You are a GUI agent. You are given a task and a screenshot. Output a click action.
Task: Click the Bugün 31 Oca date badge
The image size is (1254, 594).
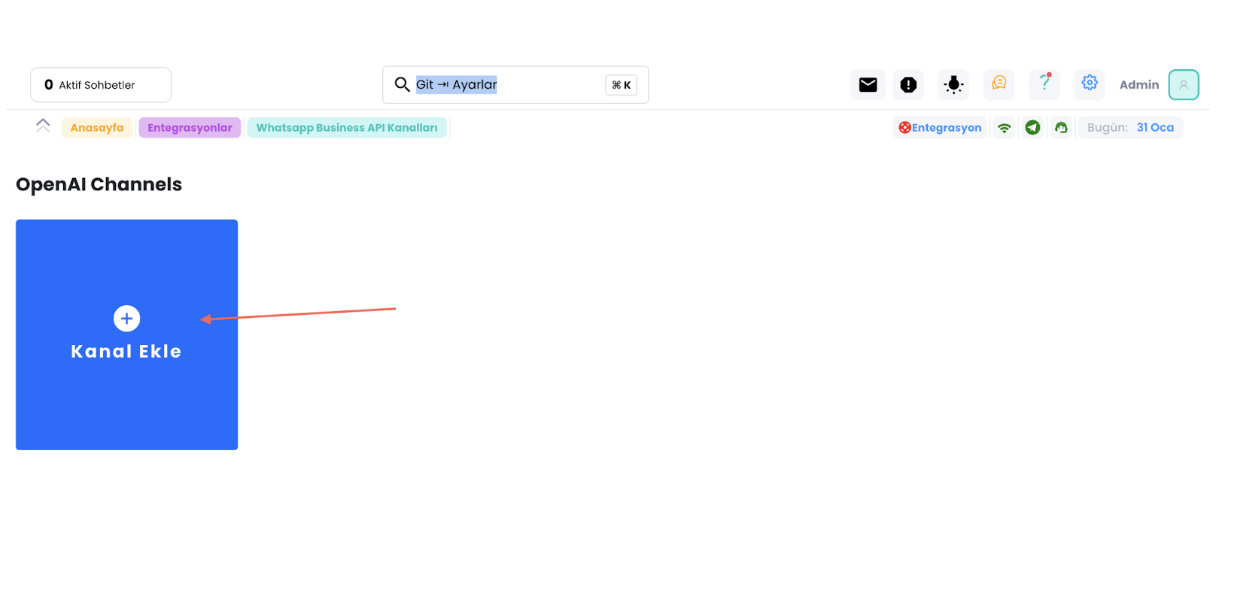click(1131, 128)
